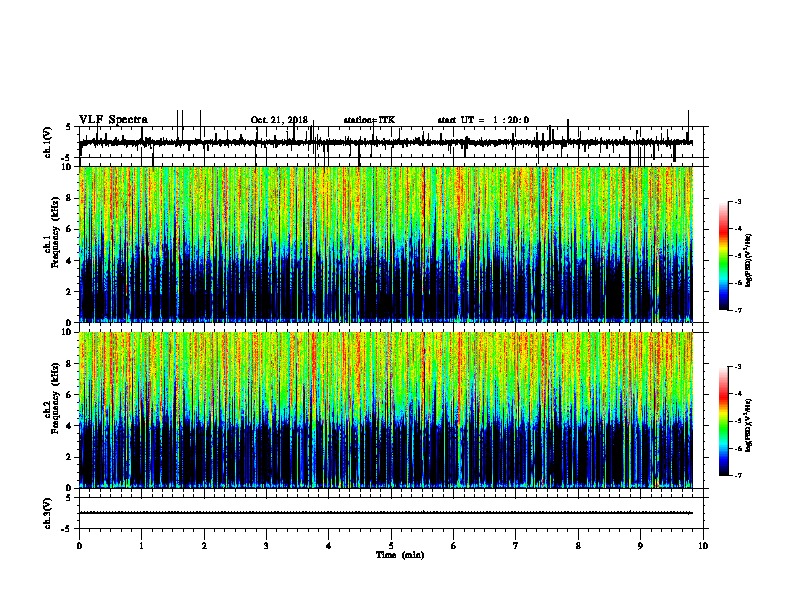This screenshot has width=792, height=612.
Task: Click the "-3" tick on ch.1 colorbar
Action: click(738, 202)
